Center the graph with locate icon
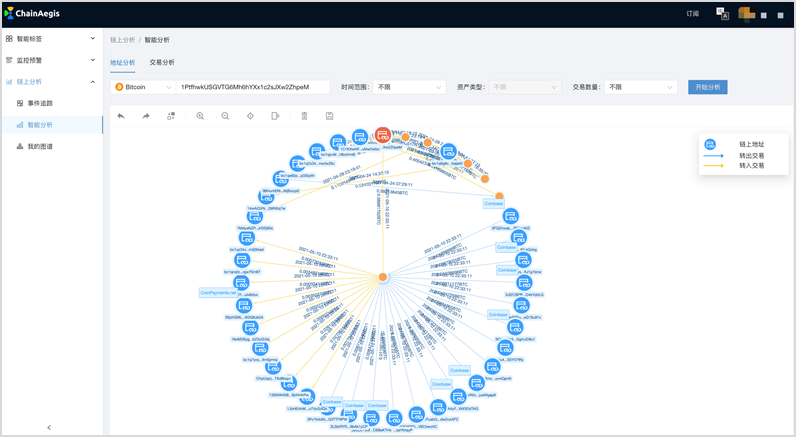 click(250, 116)
